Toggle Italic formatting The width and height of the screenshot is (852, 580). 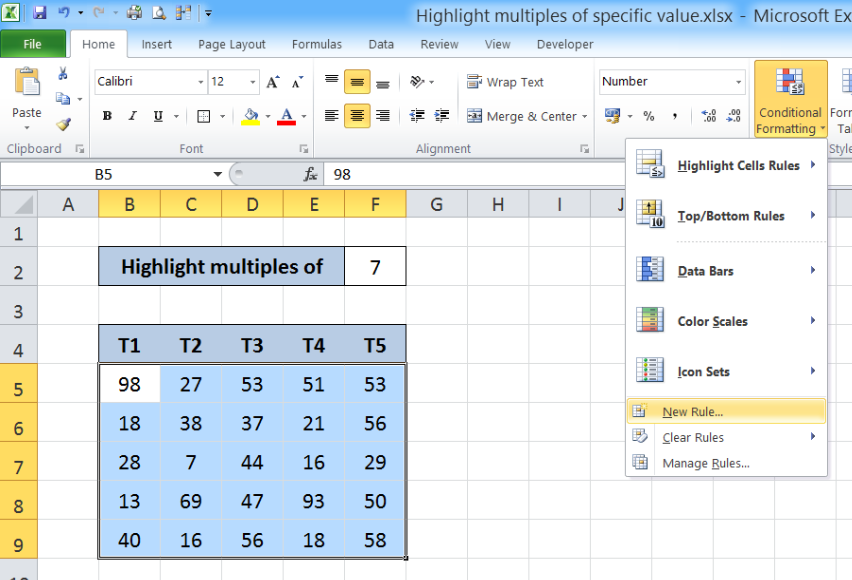(x=132, y=116)
